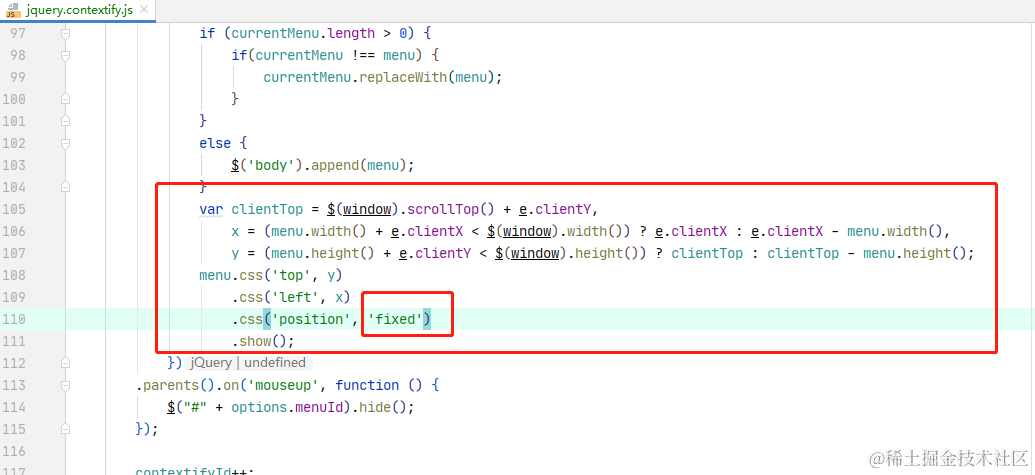Collapse the mouseup function at line 113
1035x475 pixels.
coord(65,385)
